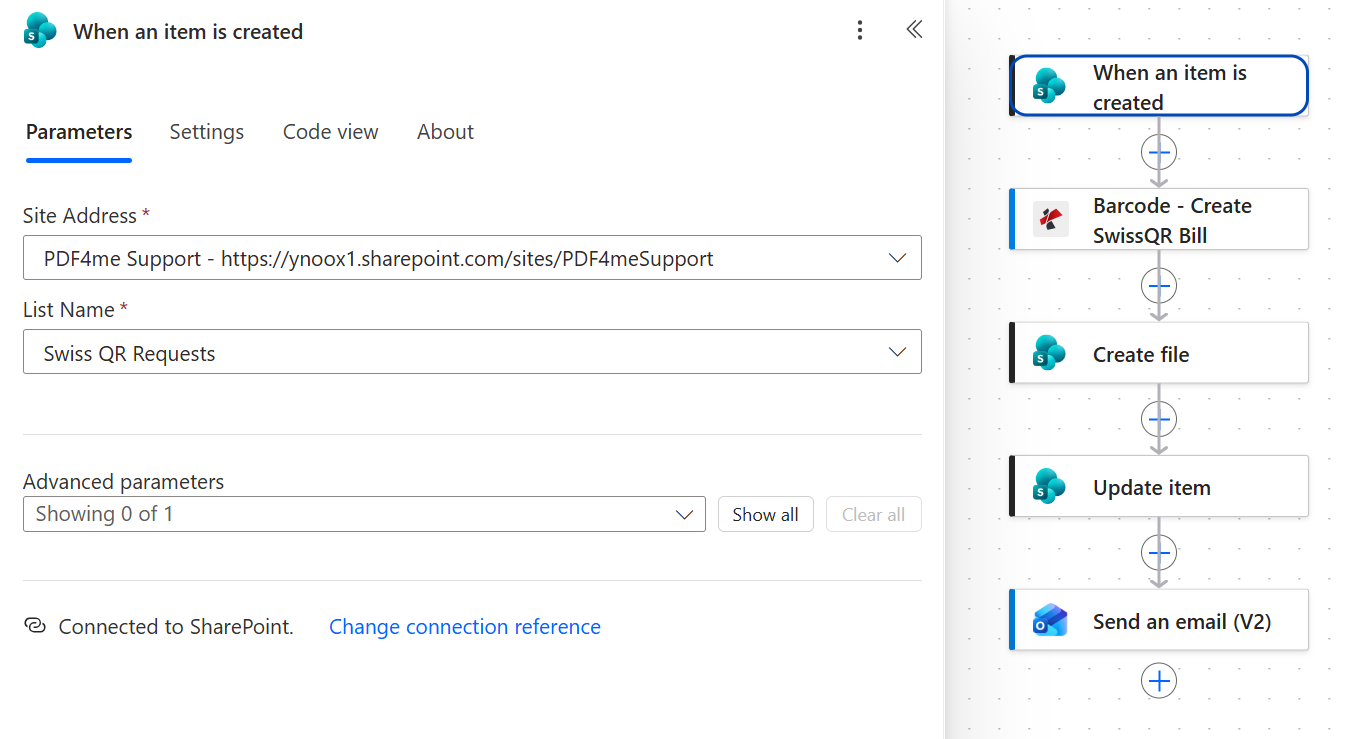
Task: Insert step below Barcode - Create SwissQR Bill
Action: coord(1159,286)
